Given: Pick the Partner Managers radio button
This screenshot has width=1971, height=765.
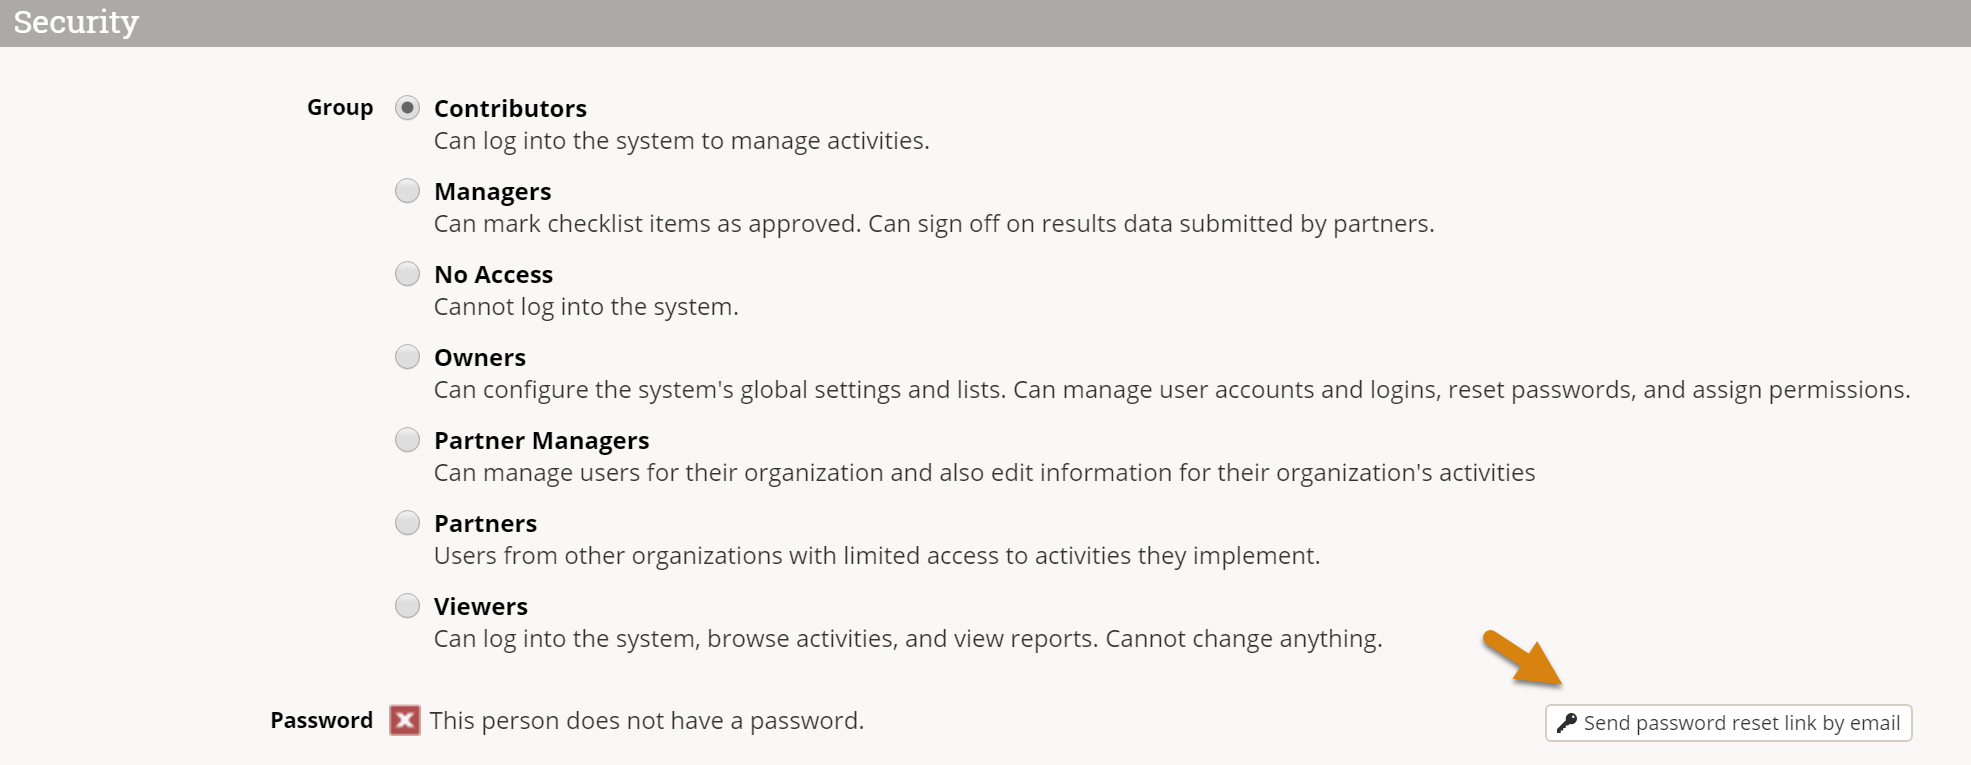Looking at the screenshot, I should coord(407,440).
